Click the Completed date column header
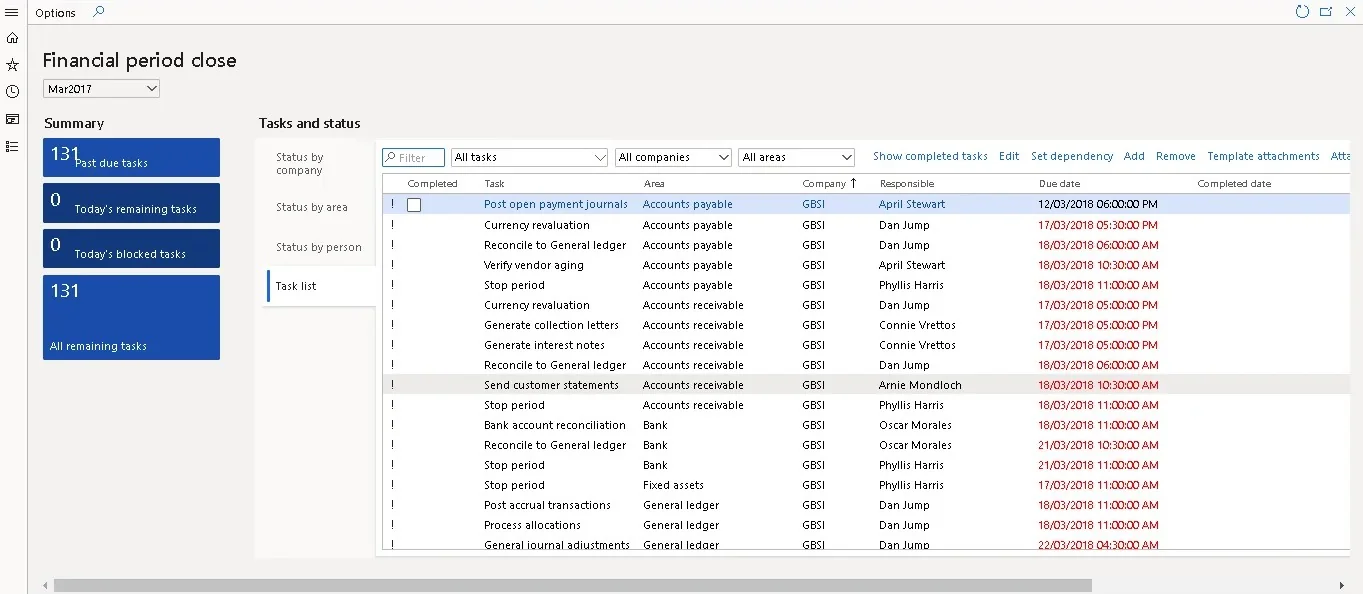The image size is (1363, 594). pyautogui.click(x=1234, y=184)
